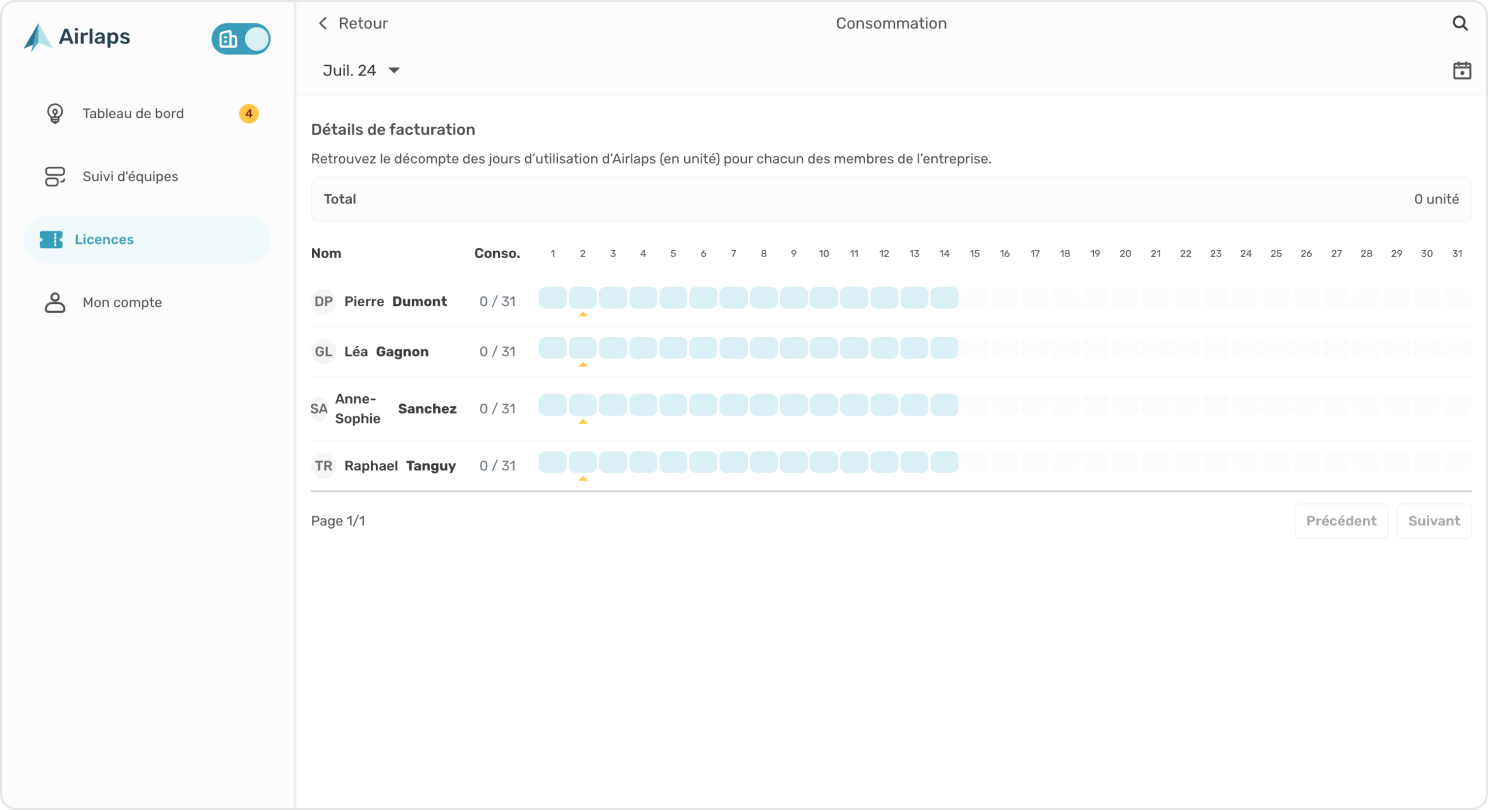
Task: Click the Nom column header
Action: coord(326,254)
